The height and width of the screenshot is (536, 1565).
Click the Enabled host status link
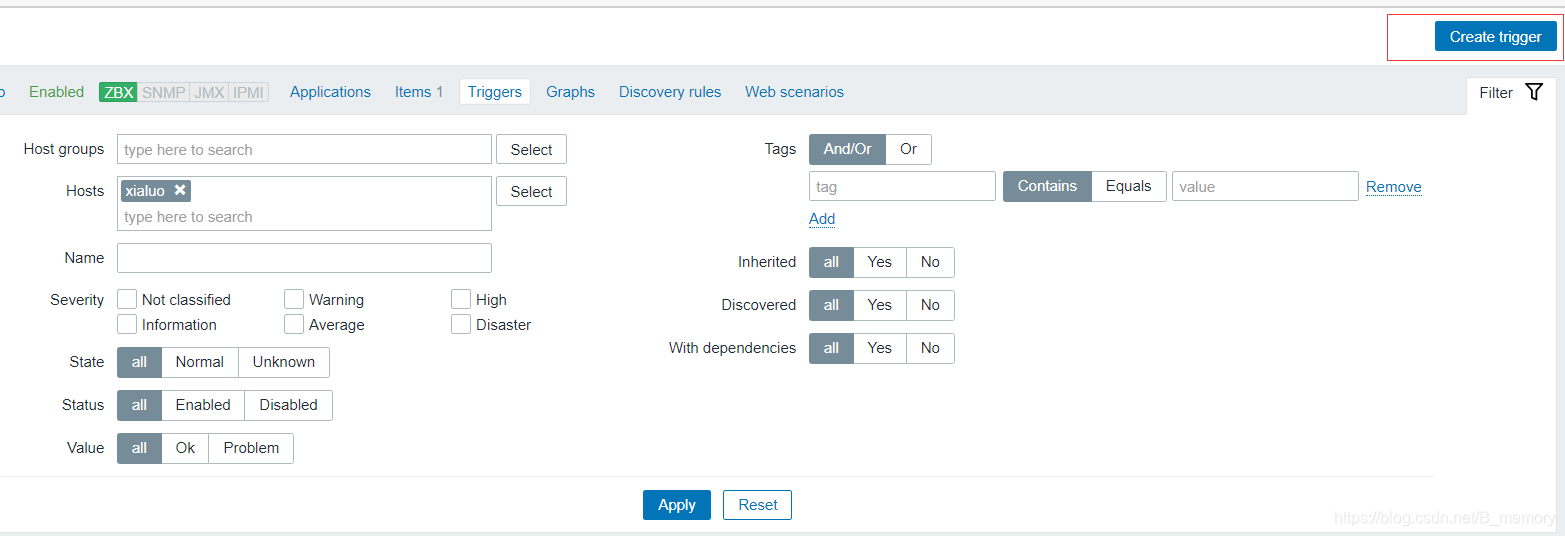point(56,92)
